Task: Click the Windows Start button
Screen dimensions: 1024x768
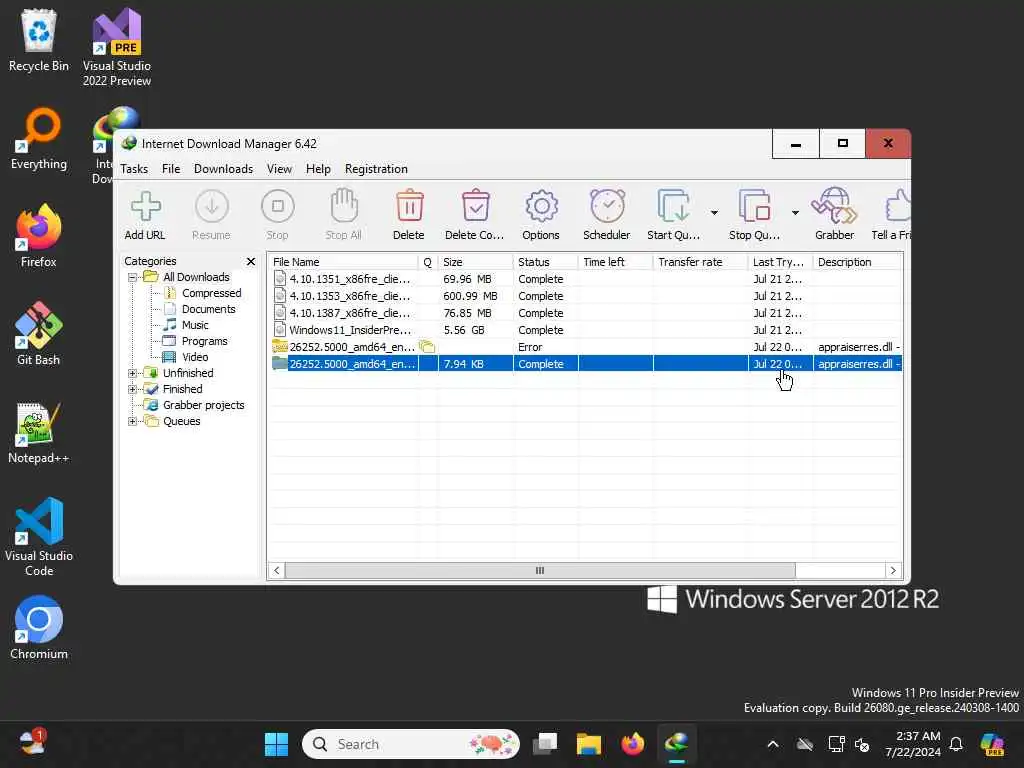Action: [x=276, y=744]
